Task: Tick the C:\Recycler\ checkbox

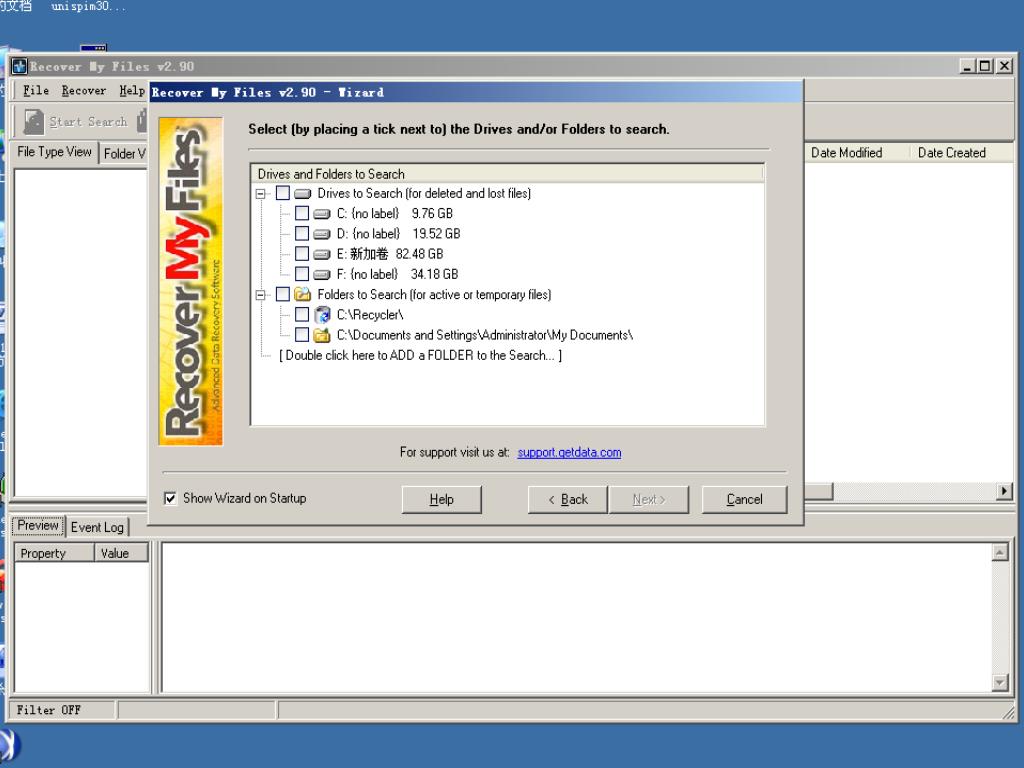Action: (x=302, y=314)
